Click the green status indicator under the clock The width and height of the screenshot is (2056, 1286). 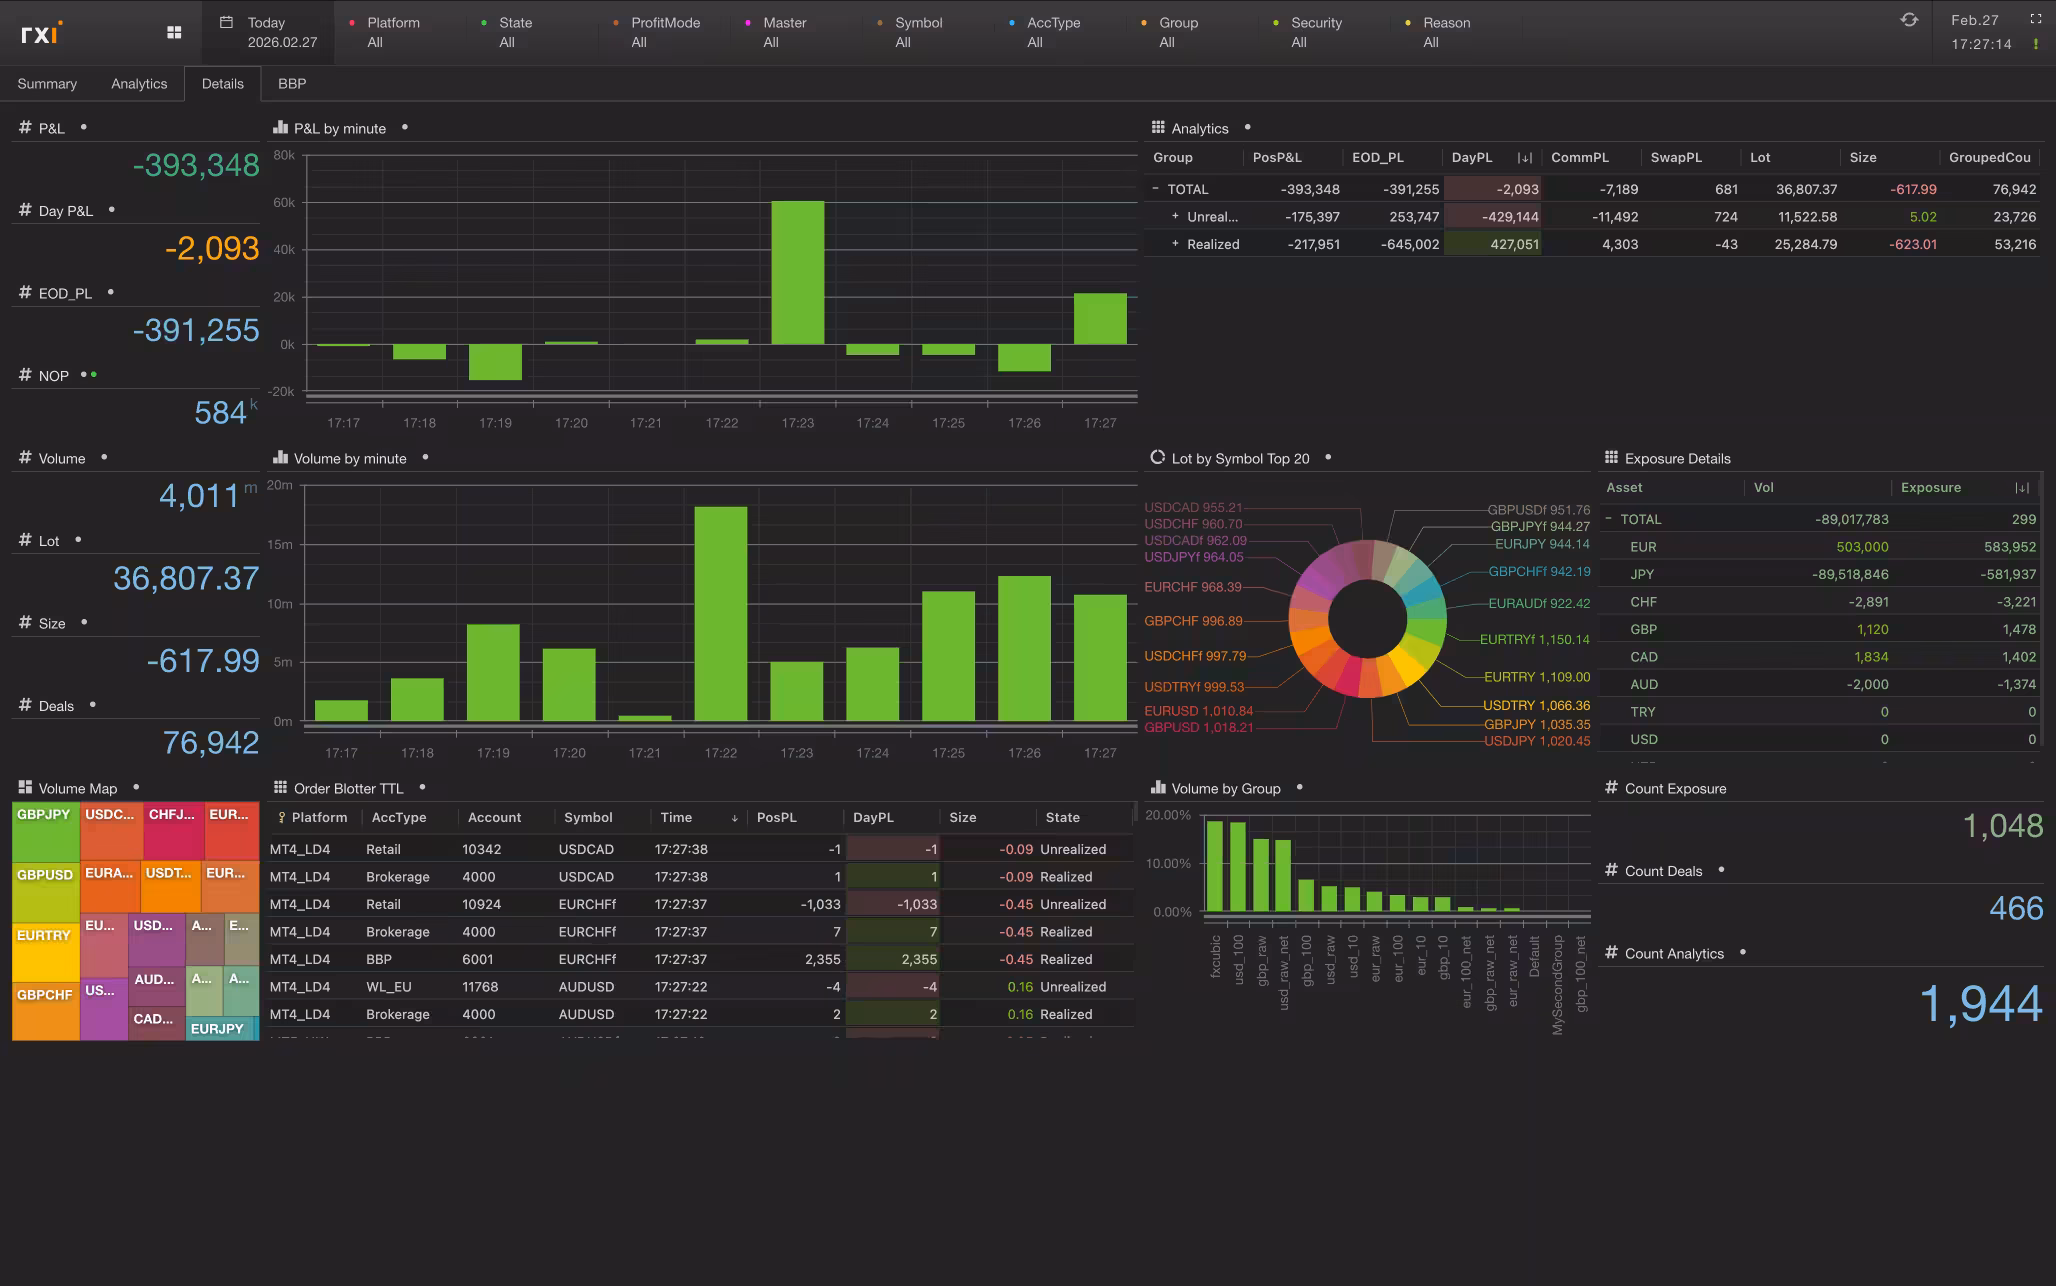(2035, 44)
